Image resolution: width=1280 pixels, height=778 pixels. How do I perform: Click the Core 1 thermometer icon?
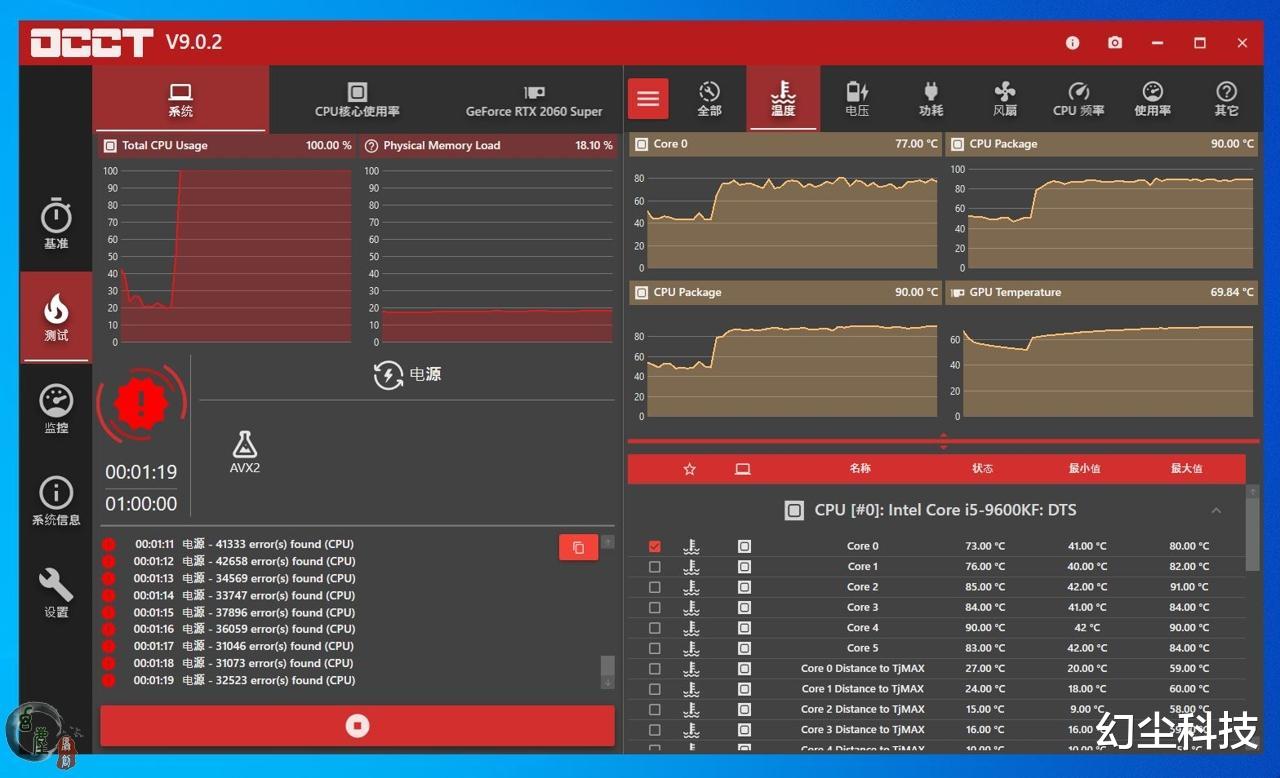pyautogui.click(x=691, y=567)
